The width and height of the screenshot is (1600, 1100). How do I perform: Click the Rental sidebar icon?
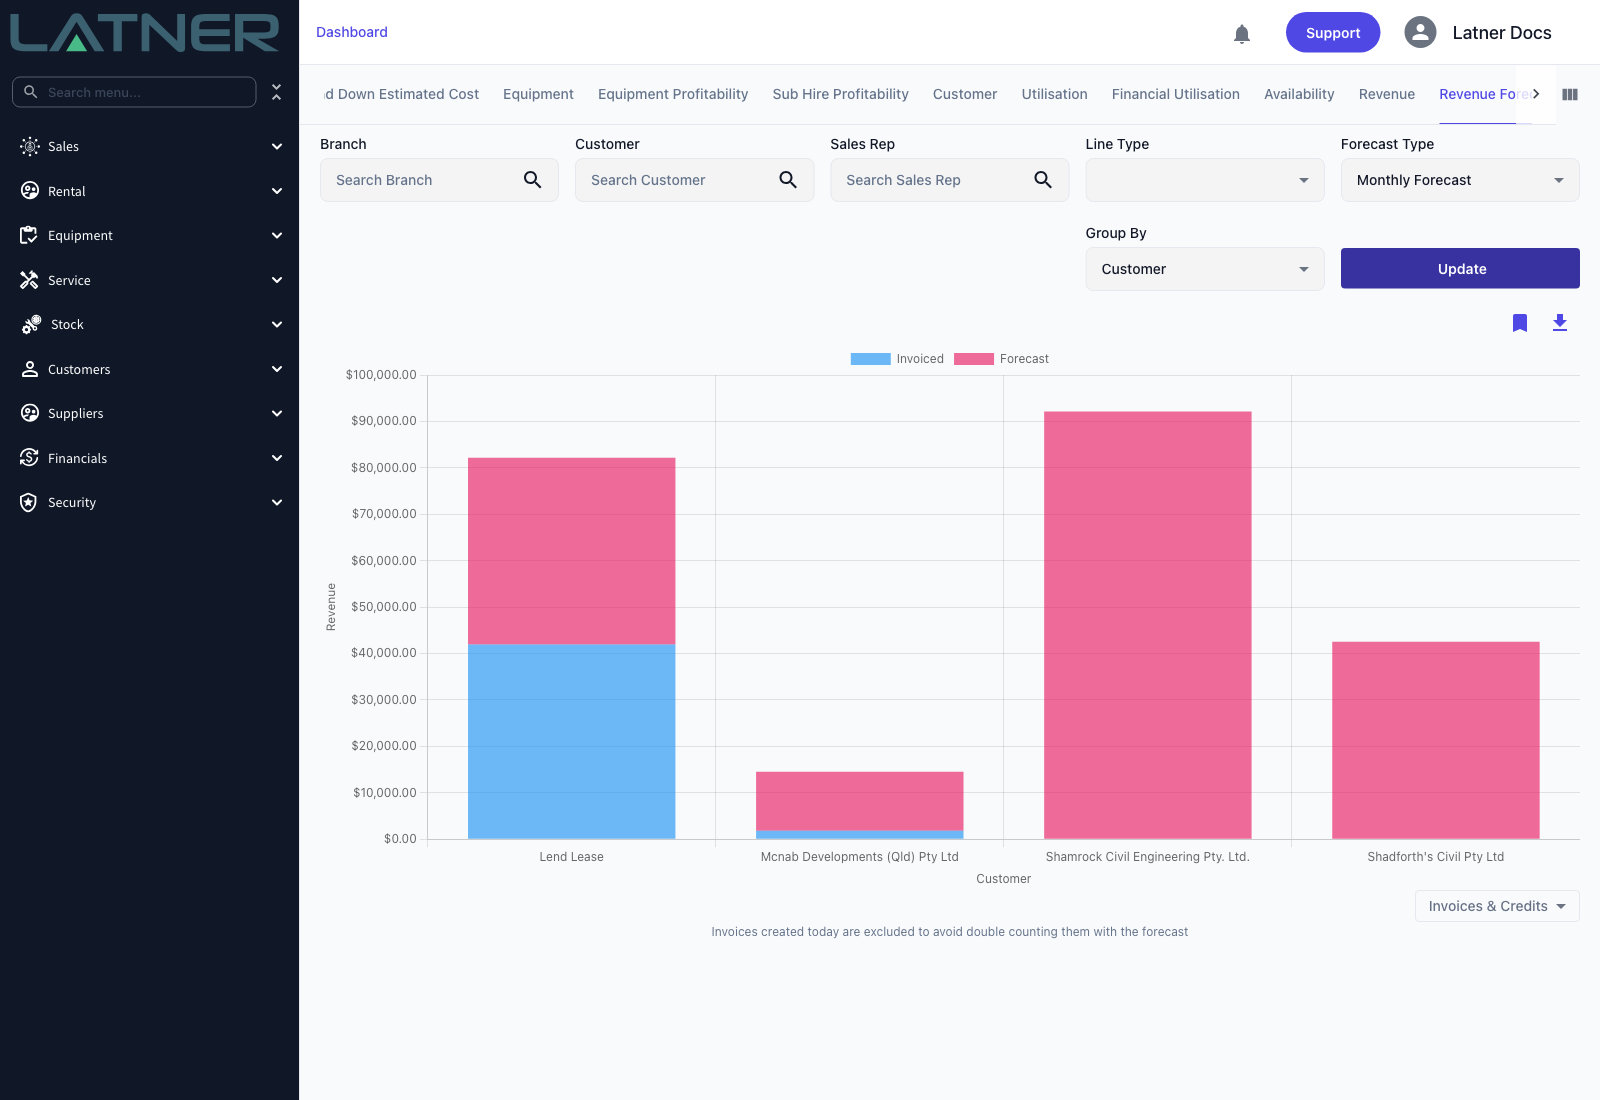(30, 191)
